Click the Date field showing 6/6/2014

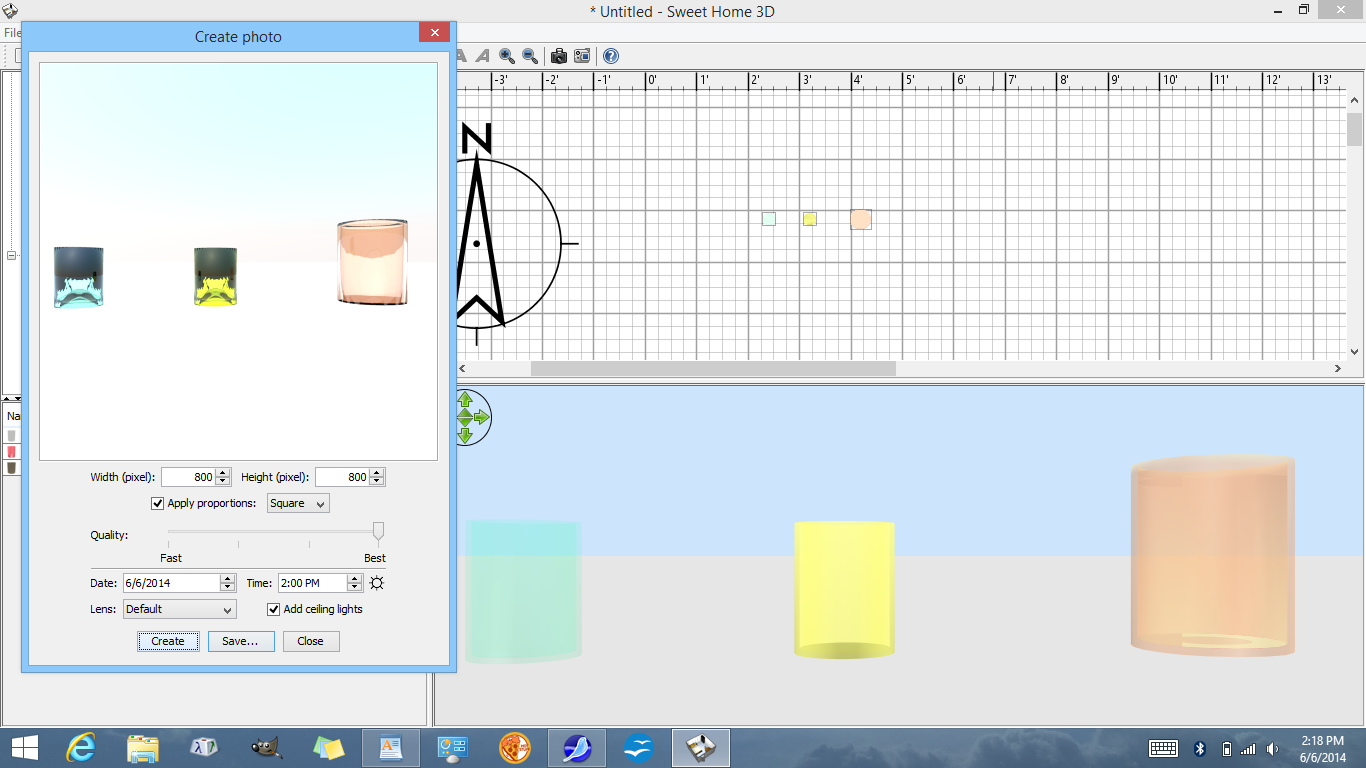[x=170, y=583]
